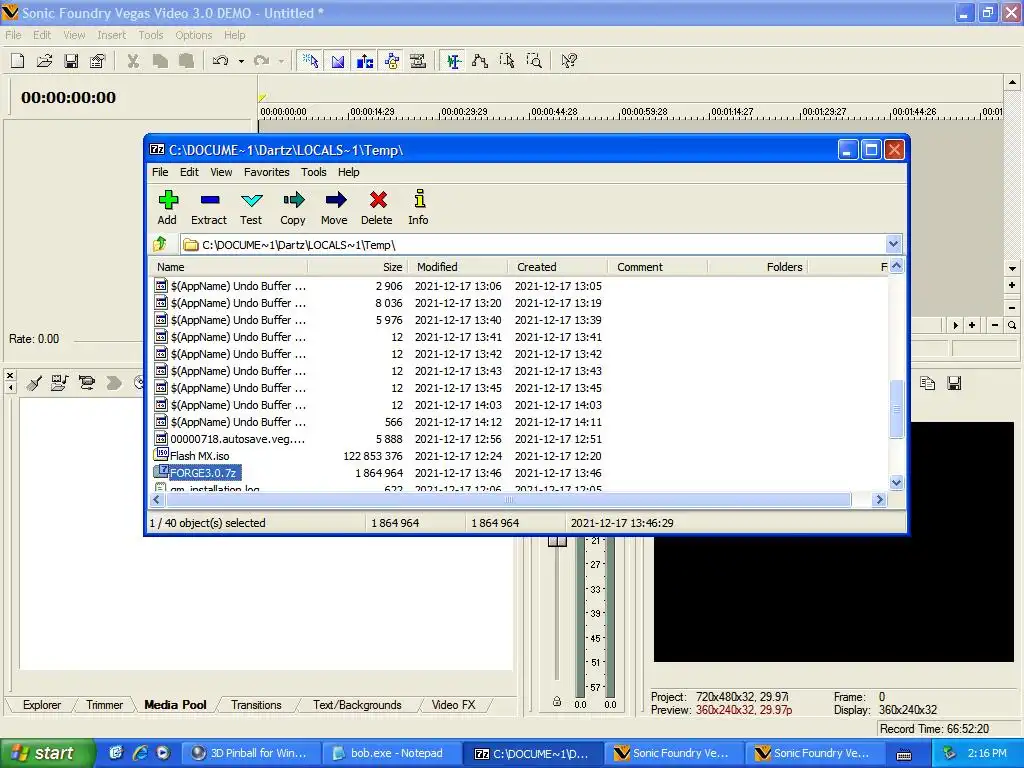This screenshot has height=768, width=1024.
Task: Open project properties from the toolbar
Action: (97, 61)
